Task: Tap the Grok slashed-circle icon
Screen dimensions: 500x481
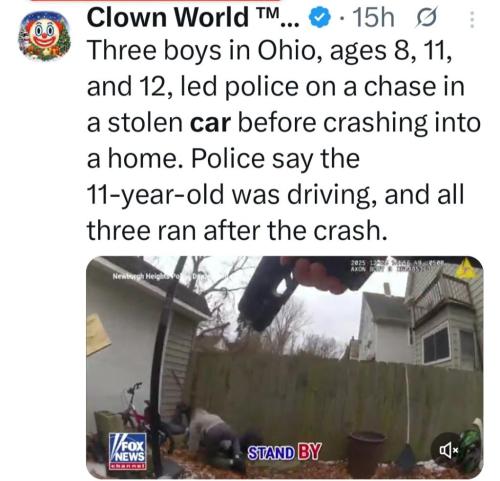Action: [426, 19]
